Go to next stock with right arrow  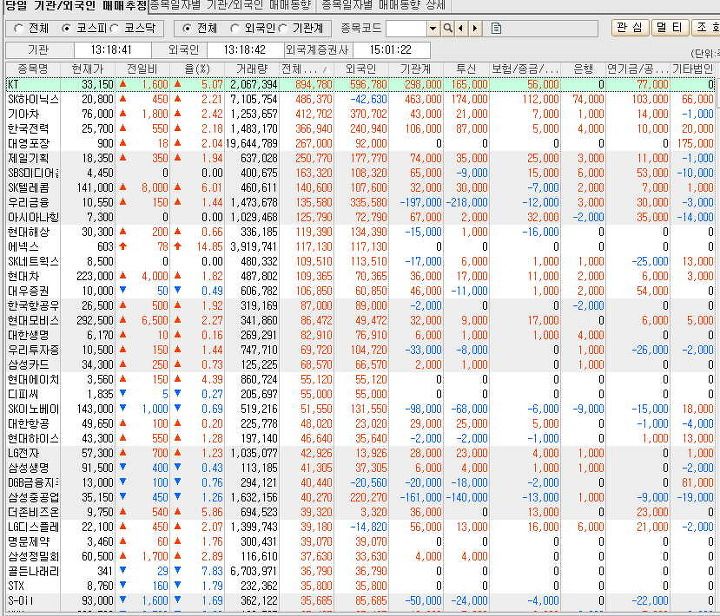475,28
